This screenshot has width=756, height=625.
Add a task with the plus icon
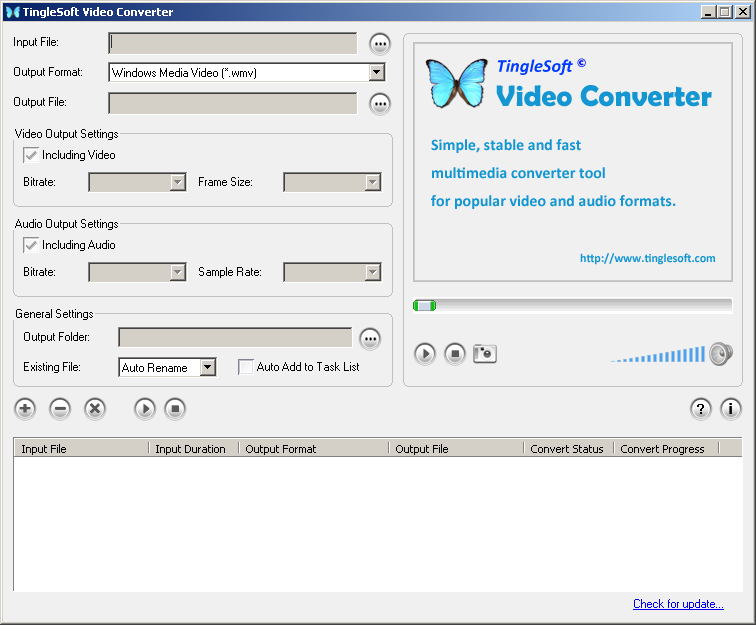coord(25,409)
